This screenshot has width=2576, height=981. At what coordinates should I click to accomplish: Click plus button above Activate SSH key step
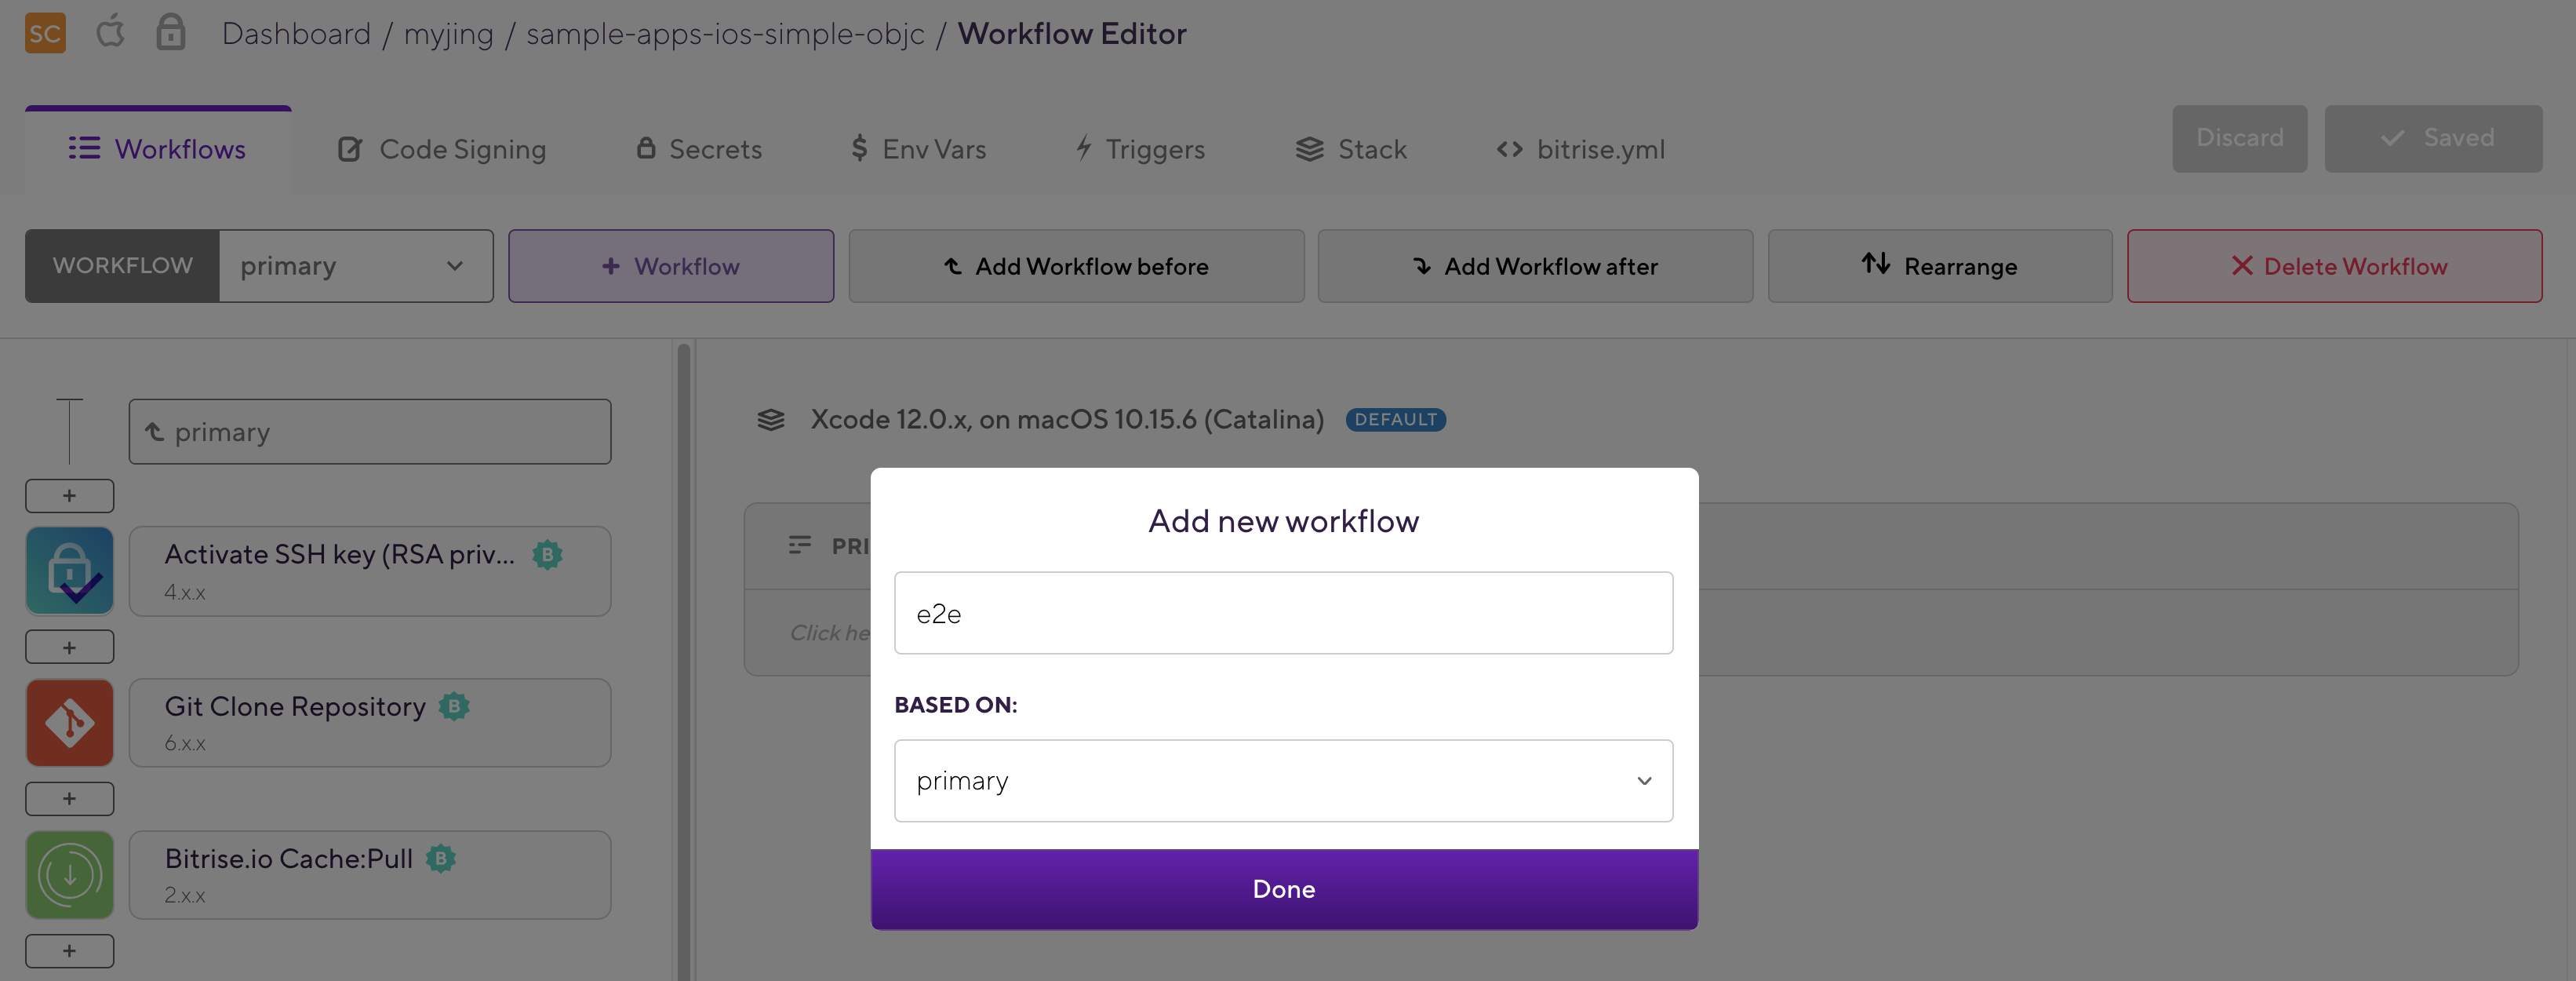click(x=69, y=496)
